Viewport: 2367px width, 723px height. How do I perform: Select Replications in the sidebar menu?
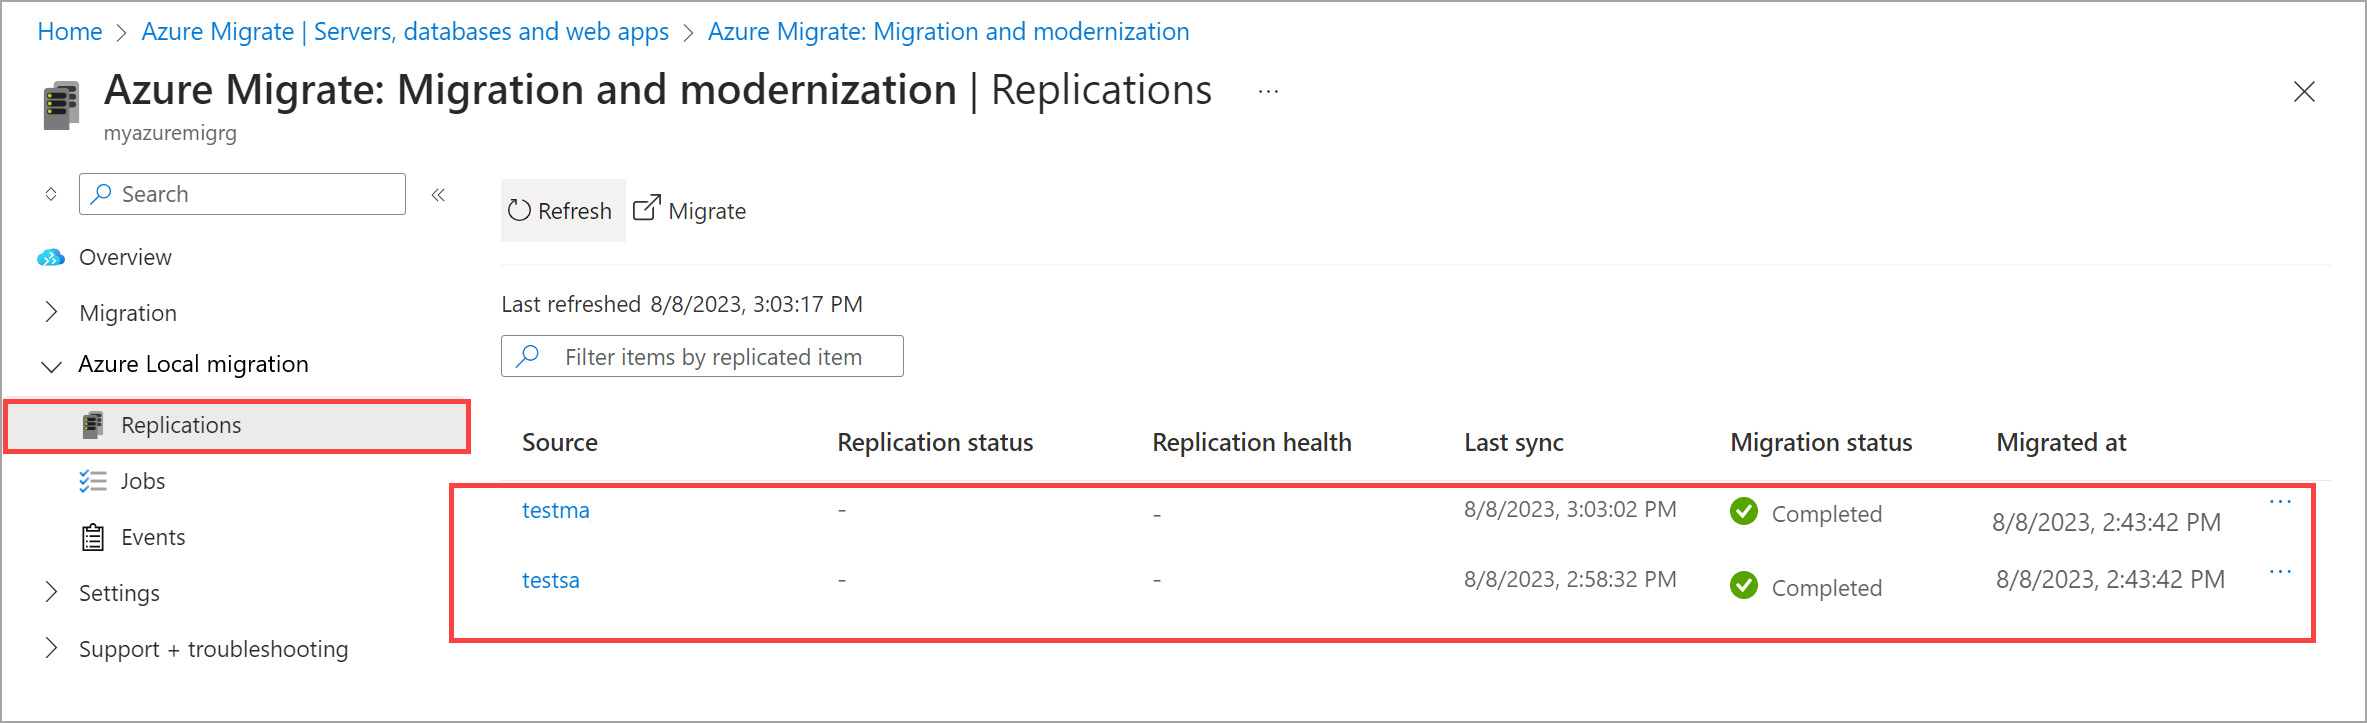(x=181, y=425)
